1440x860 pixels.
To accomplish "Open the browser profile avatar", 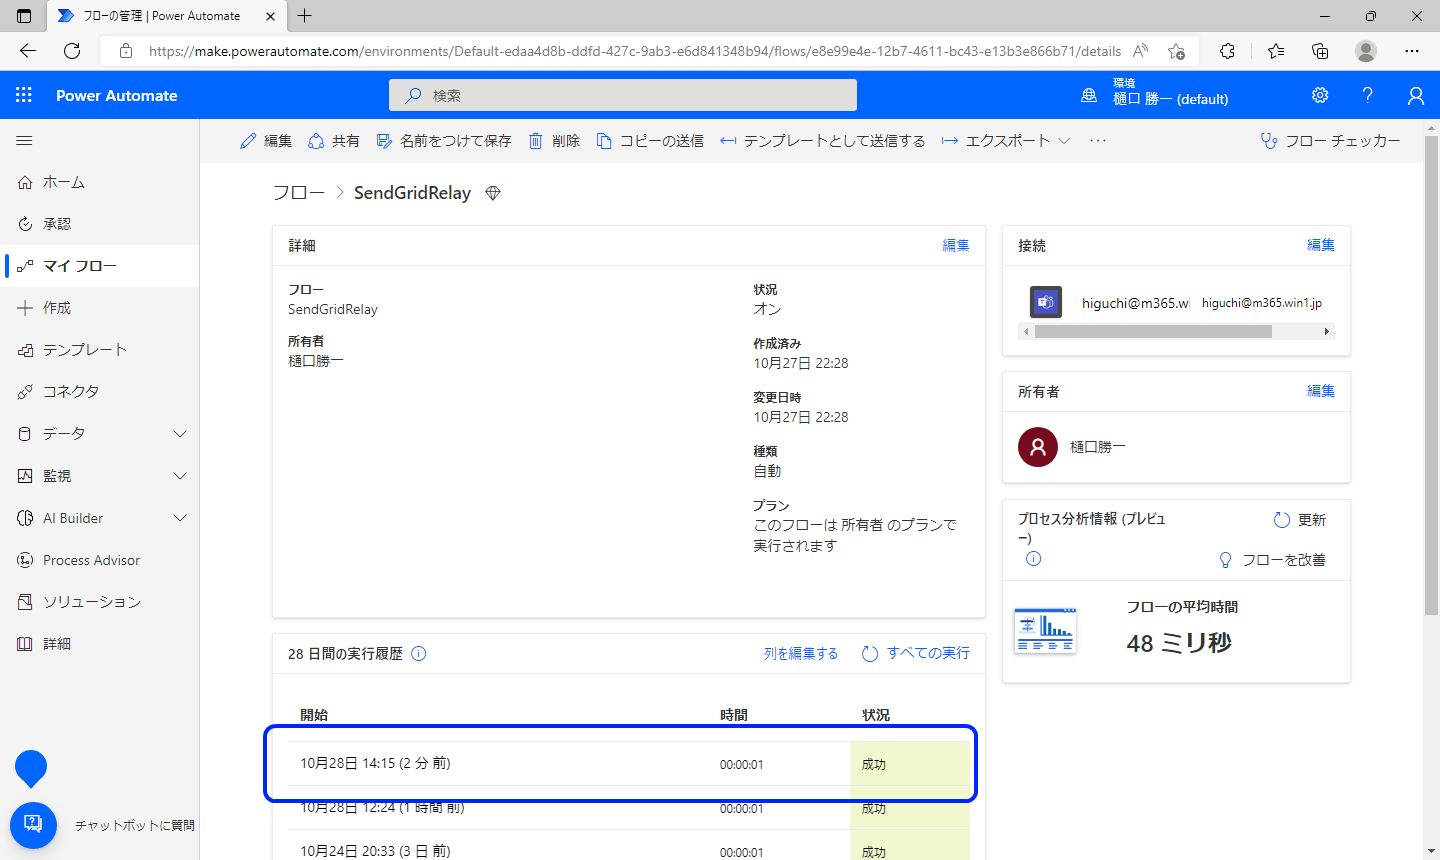I will pos(1366,51).
